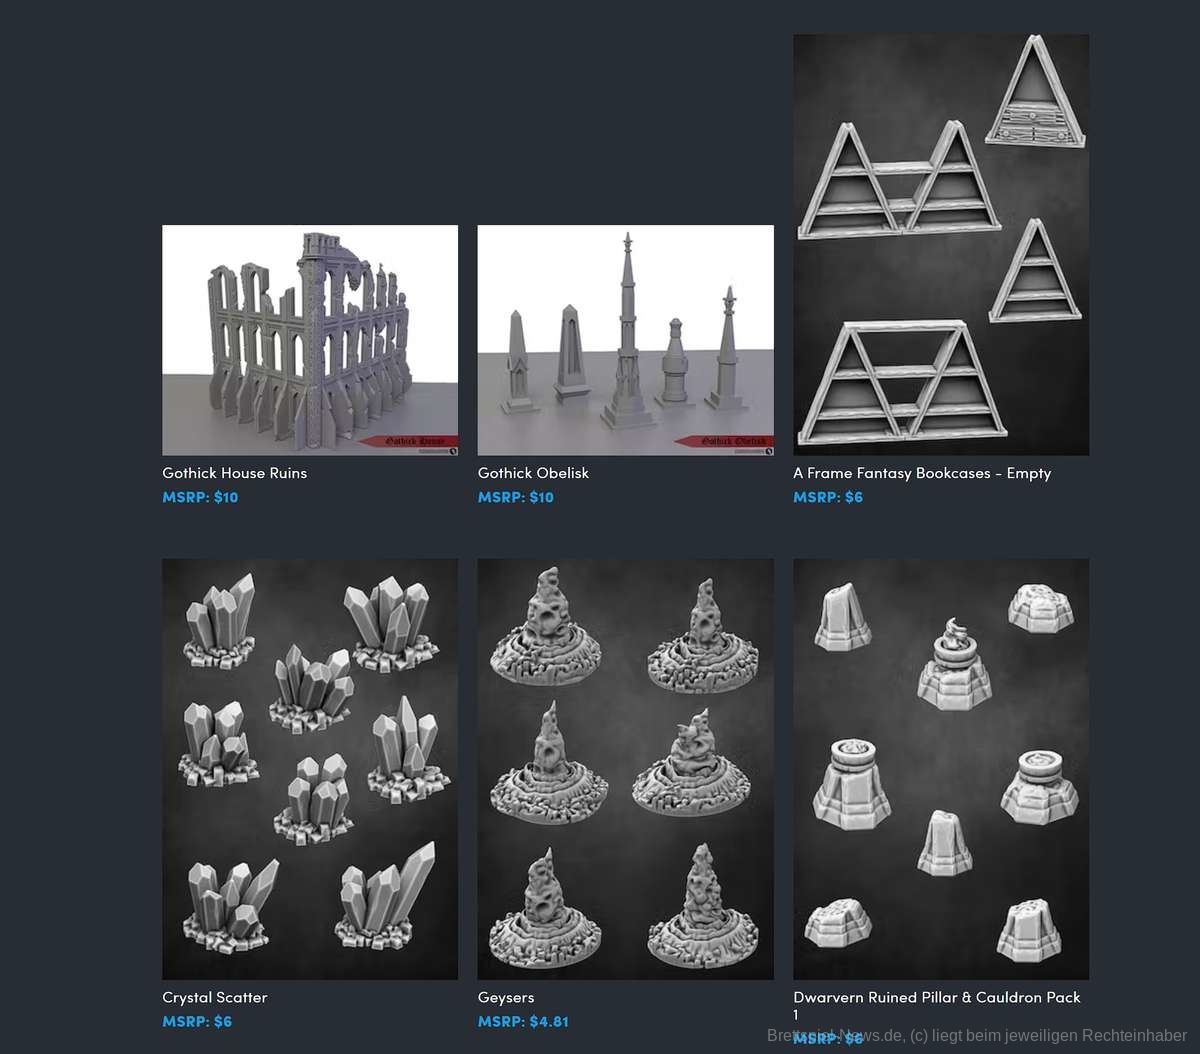Click the Brettspiel-News.de watermark text
The width and height of the screenshot is (1200, 1054).
pos(977,1036)
